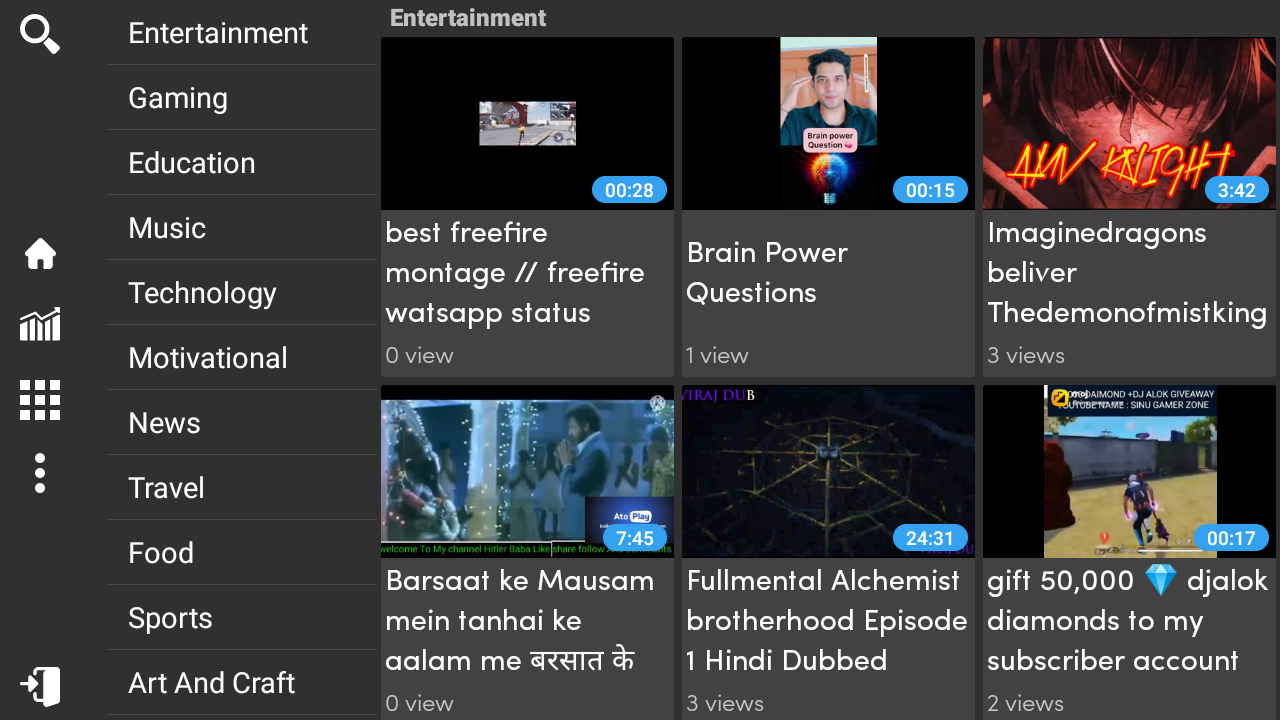Open the three-dot more options icon

pyautogui.click(x=40, y=473)
